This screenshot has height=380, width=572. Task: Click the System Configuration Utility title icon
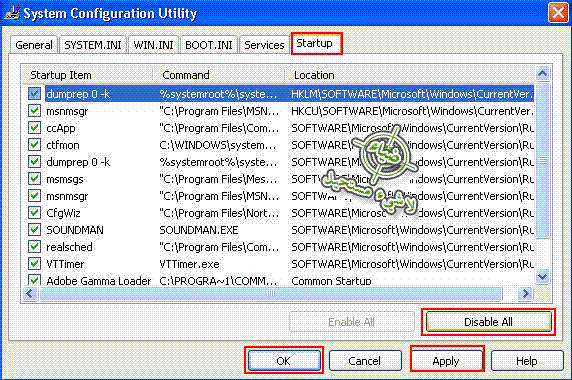tap(12, 12)
